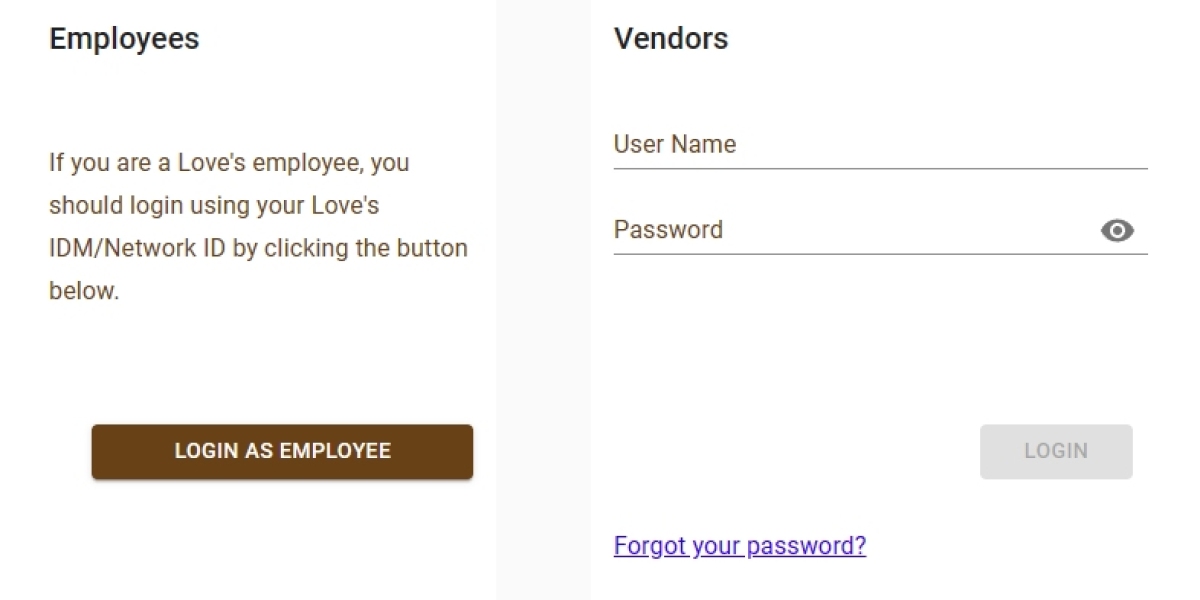Click into the Password input field
1200x600 pixels.
pyautogui.click(x=850, y=230)
